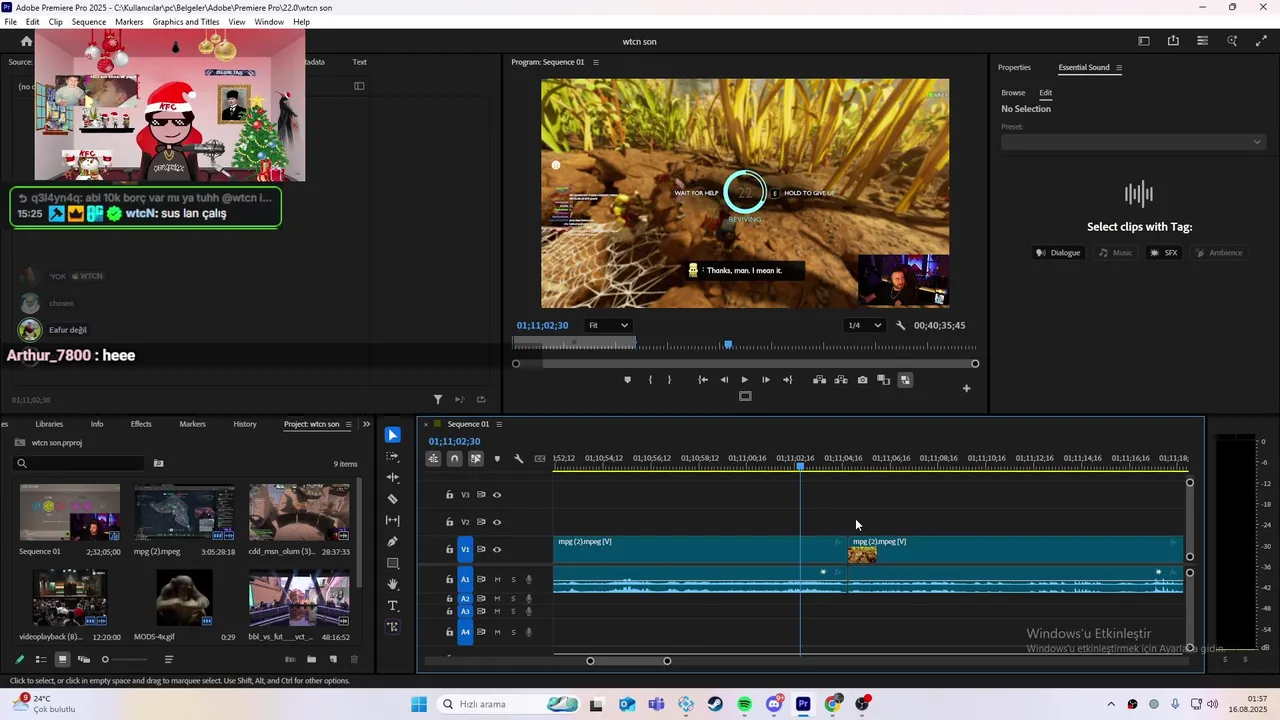
Task: Toggle A2 track targeting
Action: pos(465,598)
